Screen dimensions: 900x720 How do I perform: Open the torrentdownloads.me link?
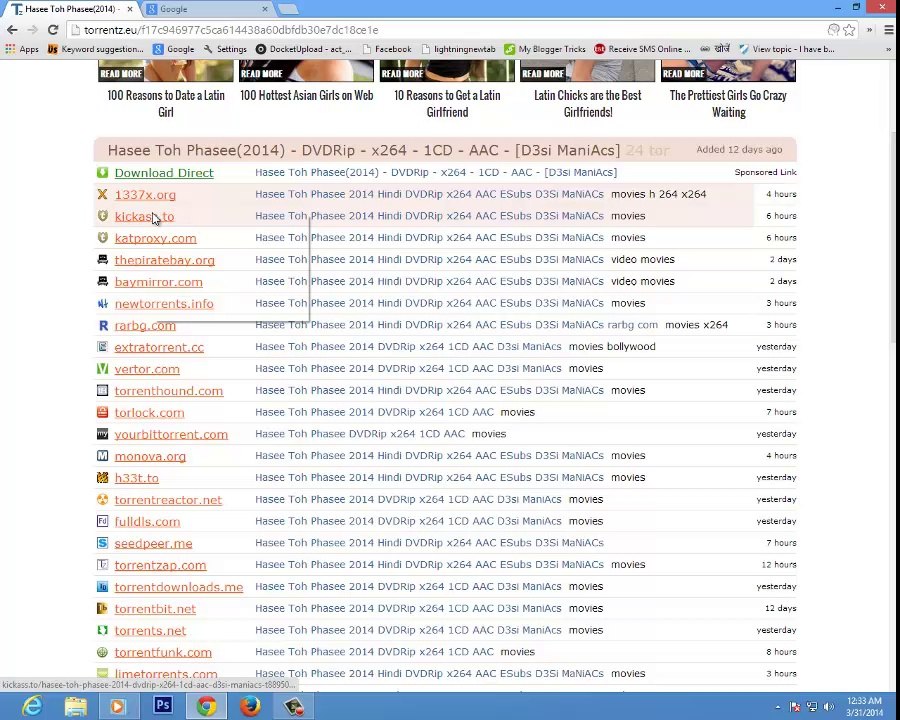[x=179, y=587]
